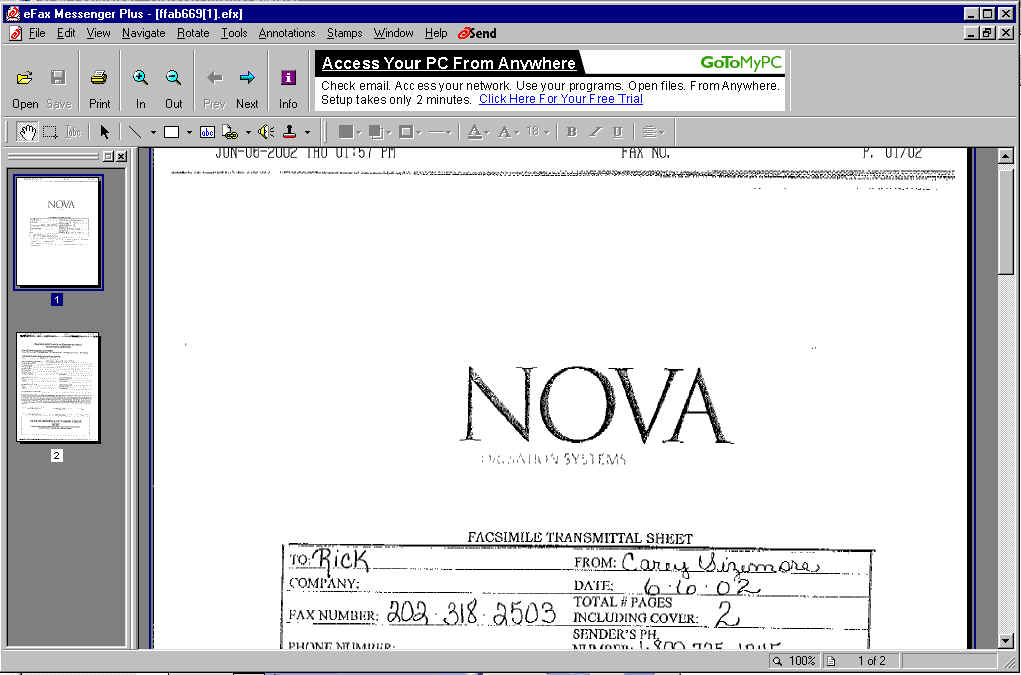Select the Hand pan tool

(27, 132)
